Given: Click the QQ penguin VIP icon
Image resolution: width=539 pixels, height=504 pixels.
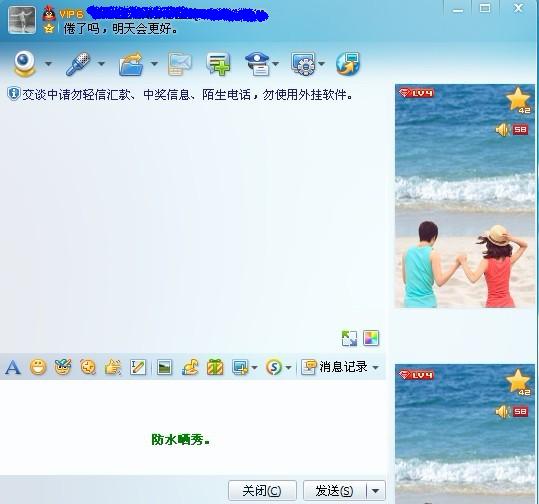Looking at the screenshot, I should [x=50, y=13].
